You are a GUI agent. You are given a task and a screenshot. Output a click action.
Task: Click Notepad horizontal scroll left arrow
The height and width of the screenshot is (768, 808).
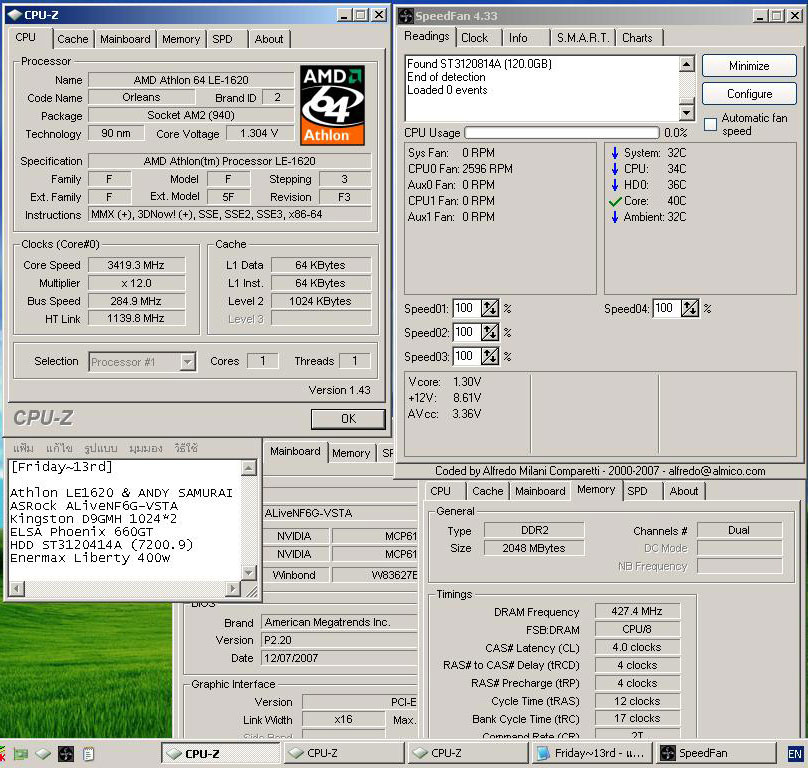17,588
